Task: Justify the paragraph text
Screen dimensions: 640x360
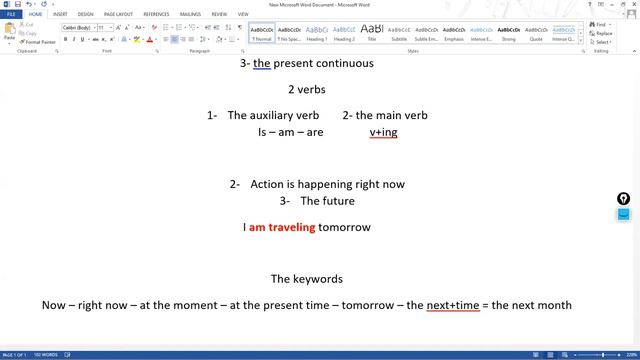Action: (191, 39)
